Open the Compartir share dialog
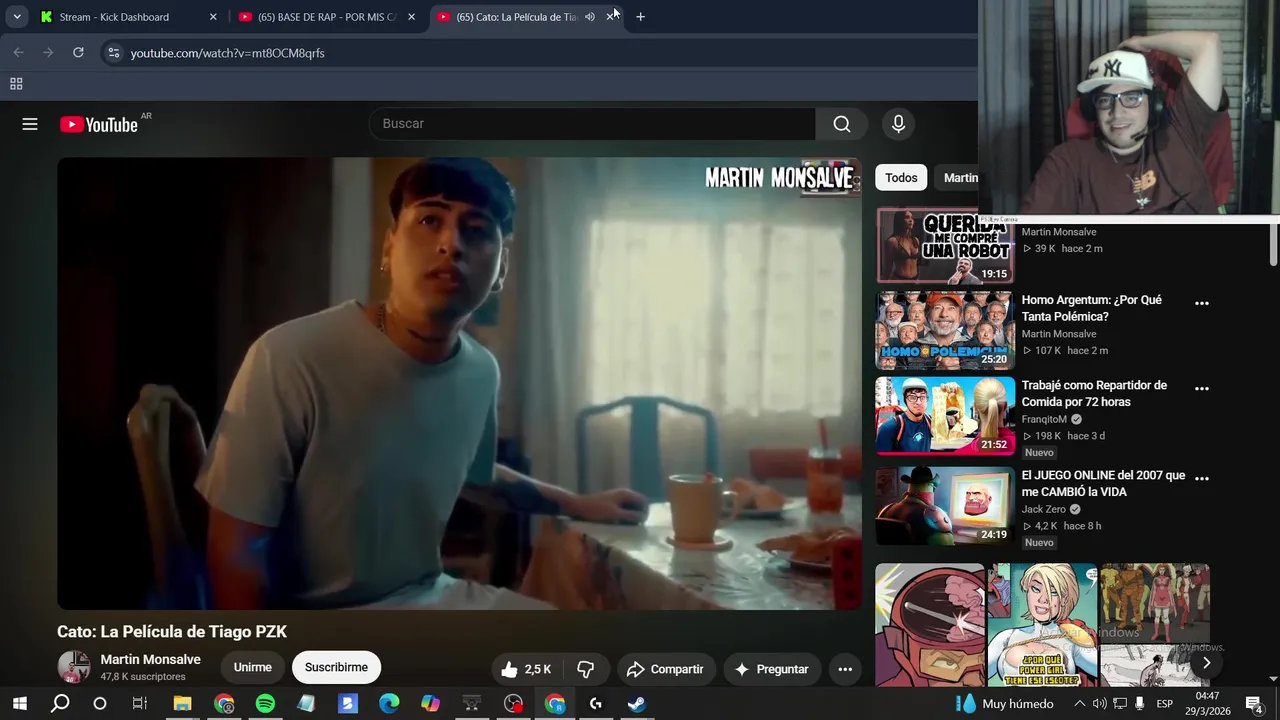1280x720 pixels. tap(665, 669)
